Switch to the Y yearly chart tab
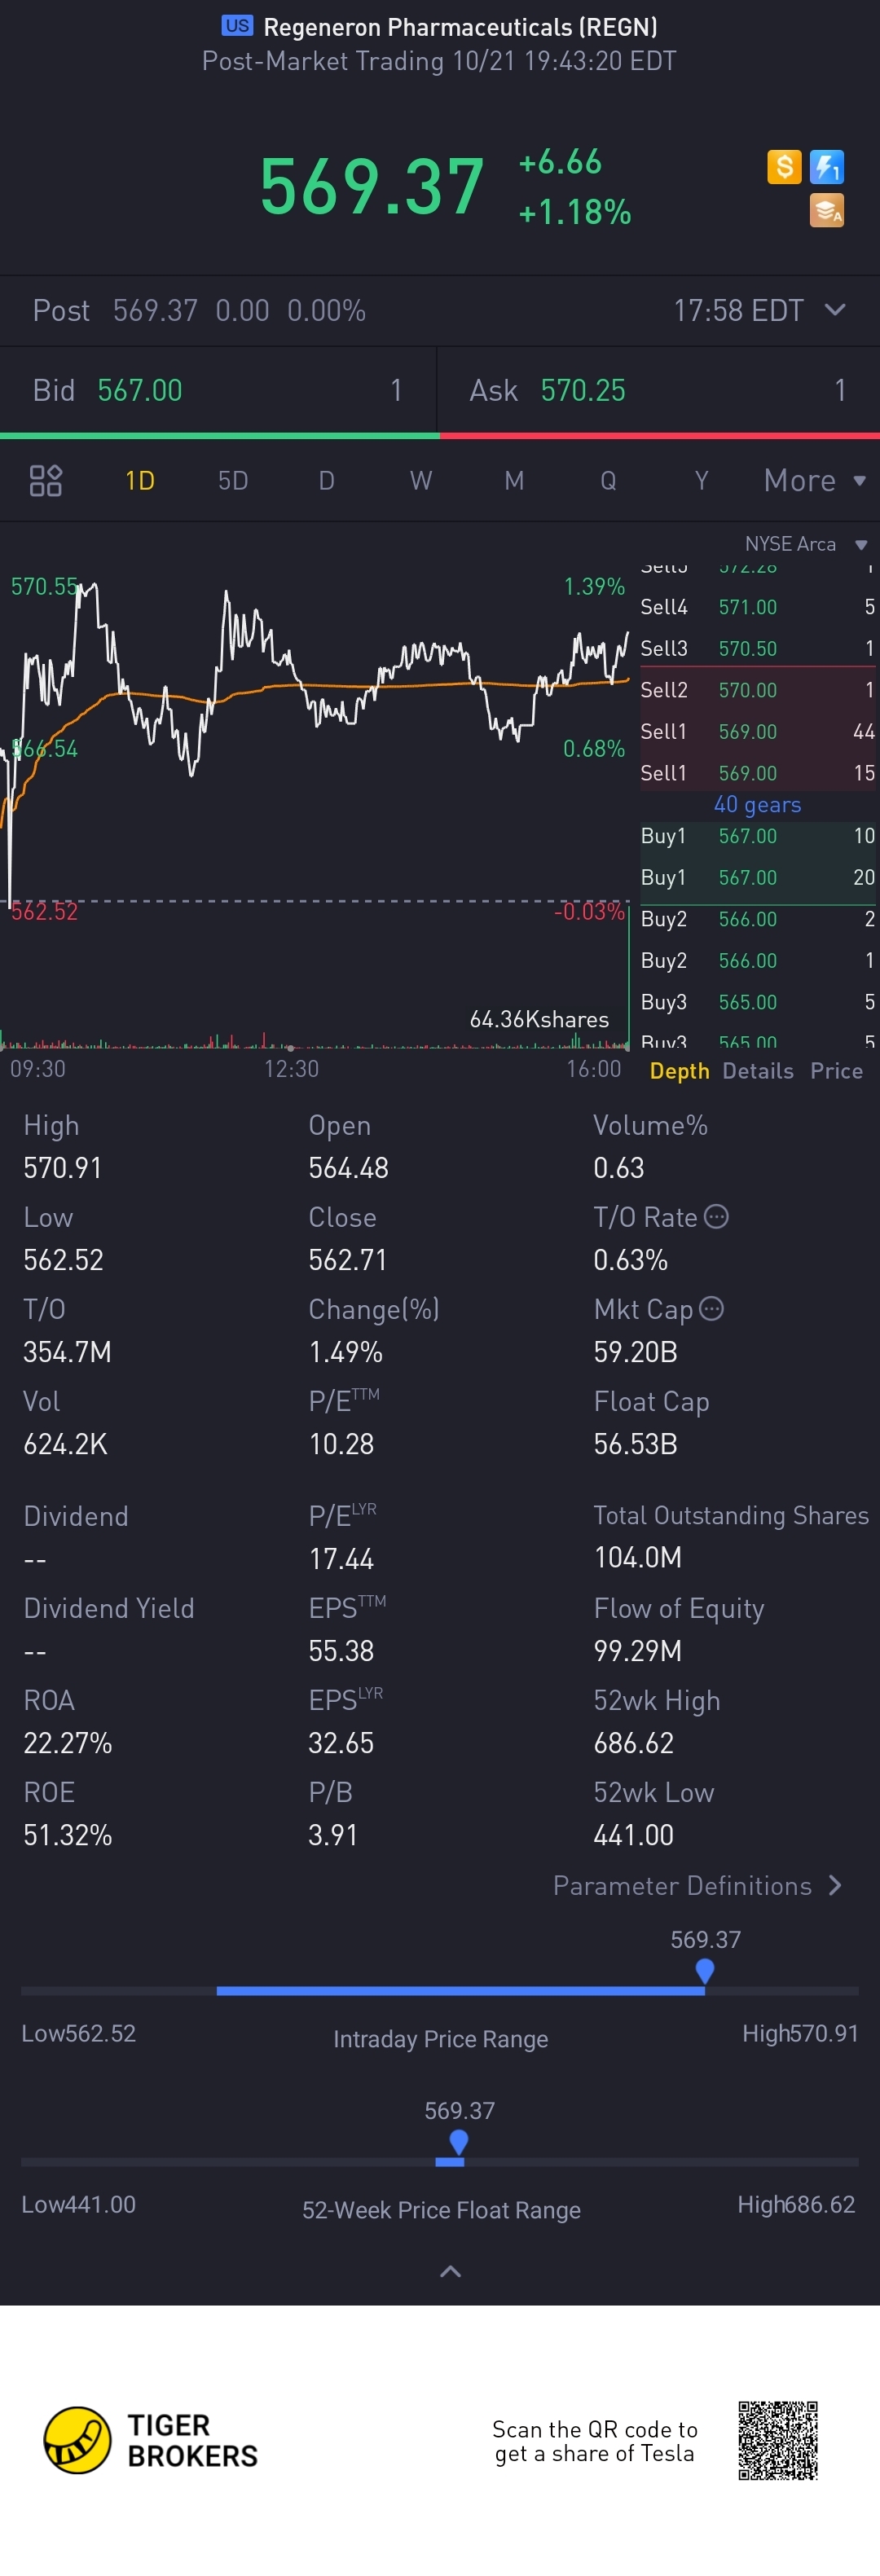The width and height of the screenshot is (880, 2576). (x=701, y=481)
